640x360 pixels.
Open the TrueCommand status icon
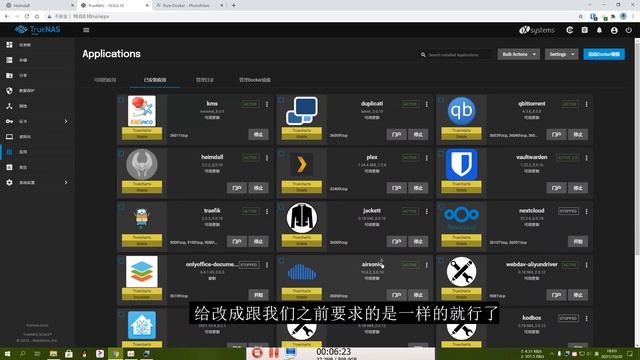570,30
